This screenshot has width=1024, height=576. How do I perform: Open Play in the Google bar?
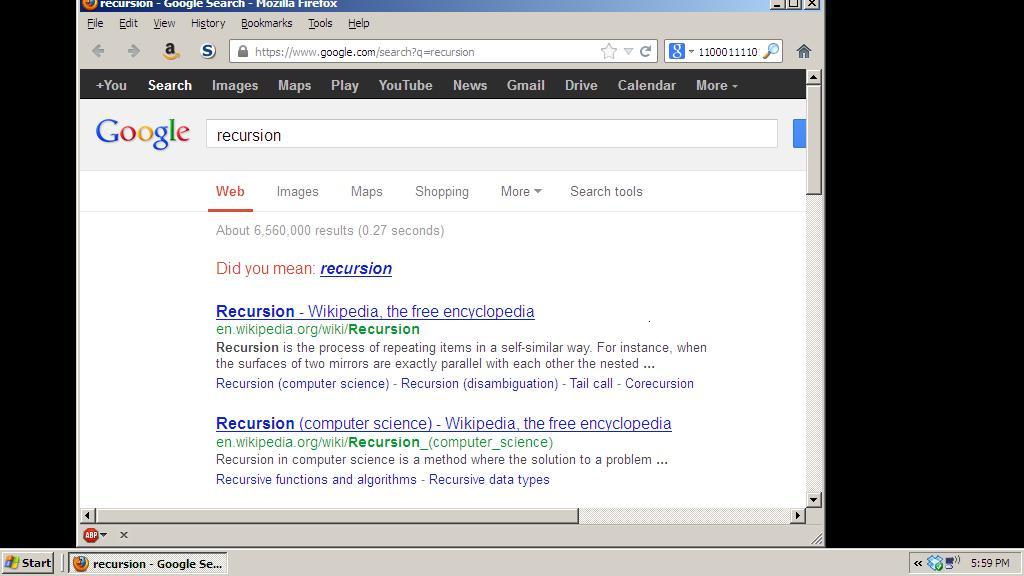[x=345, y=86]
